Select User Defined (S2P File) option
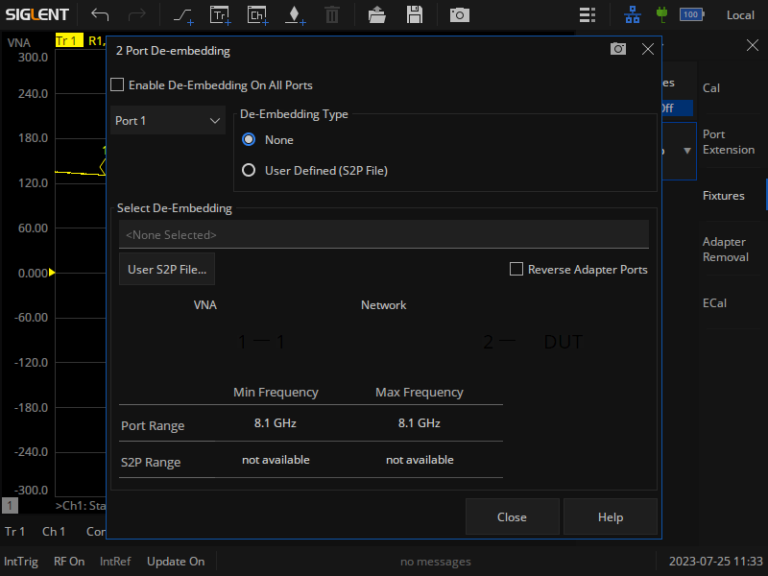Viewport: 768px width, 576px height. tap(249, 170)
